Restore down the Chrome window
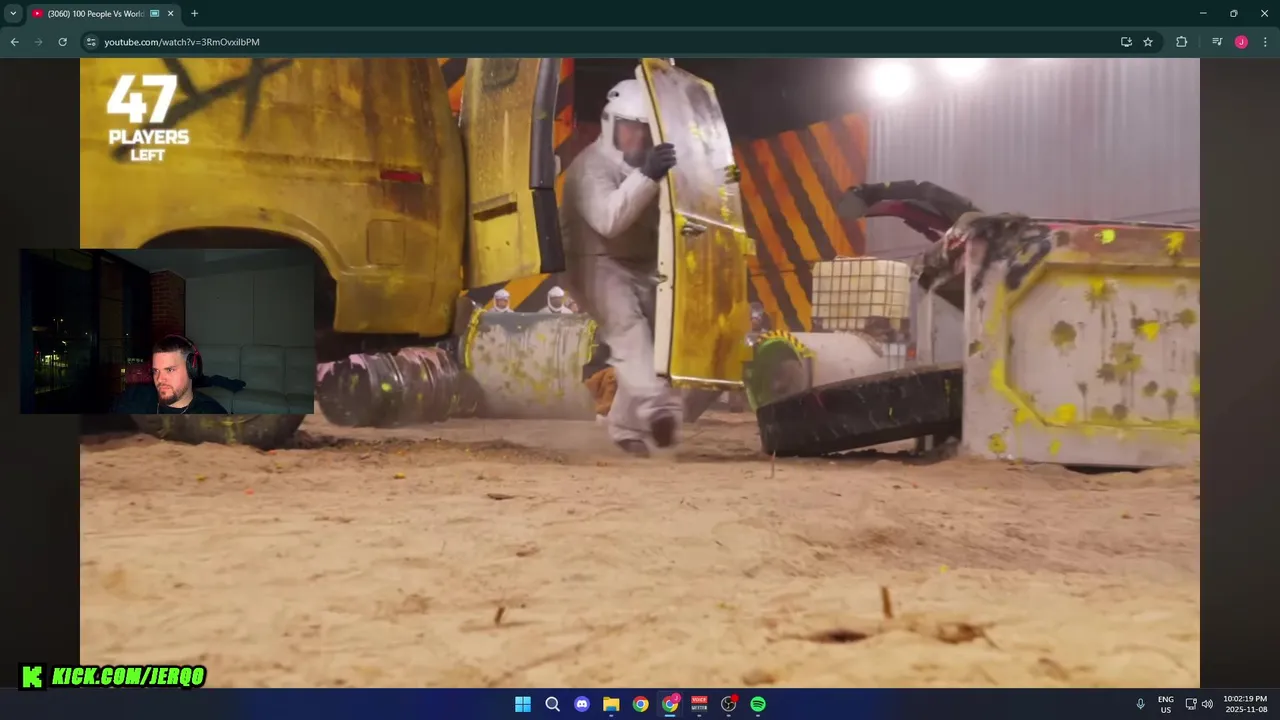The height and width of the screenshot is (720, 1280). tap(1233, 13)
